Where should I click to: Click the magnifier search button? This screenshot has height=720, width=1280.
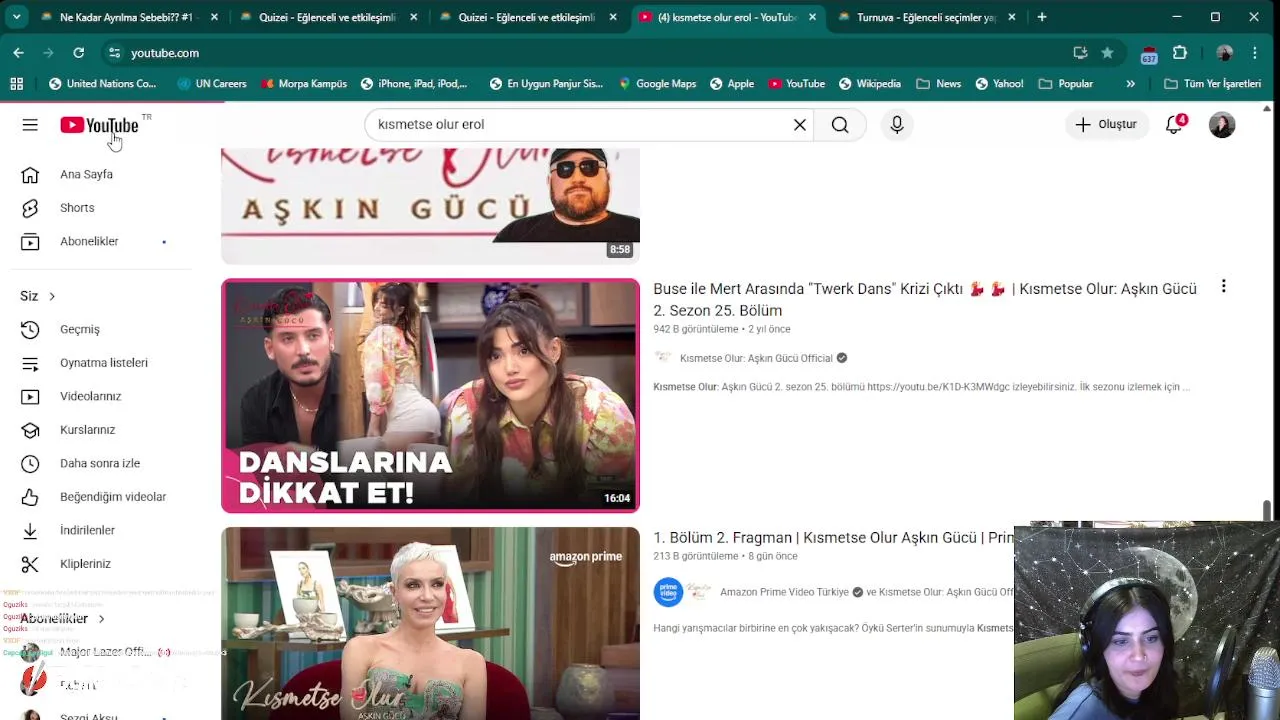840,125
